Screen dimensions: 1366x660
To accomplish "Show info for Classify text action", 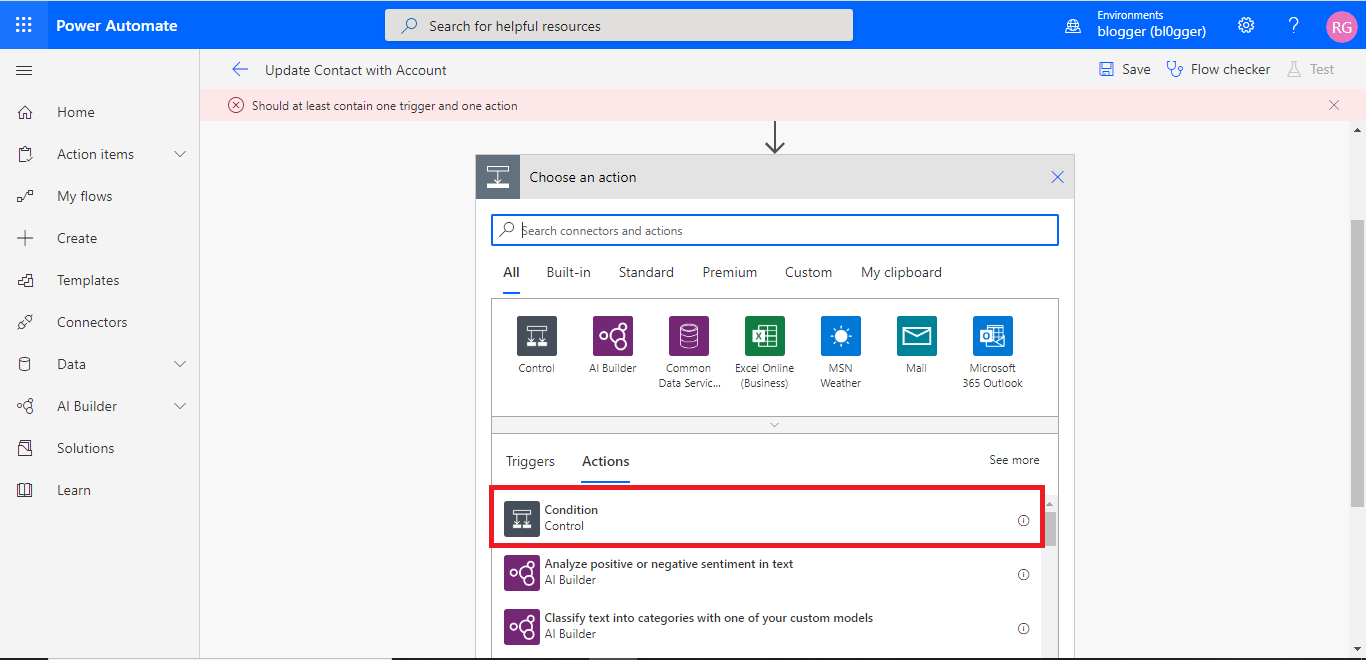I will click(1023, 628).
